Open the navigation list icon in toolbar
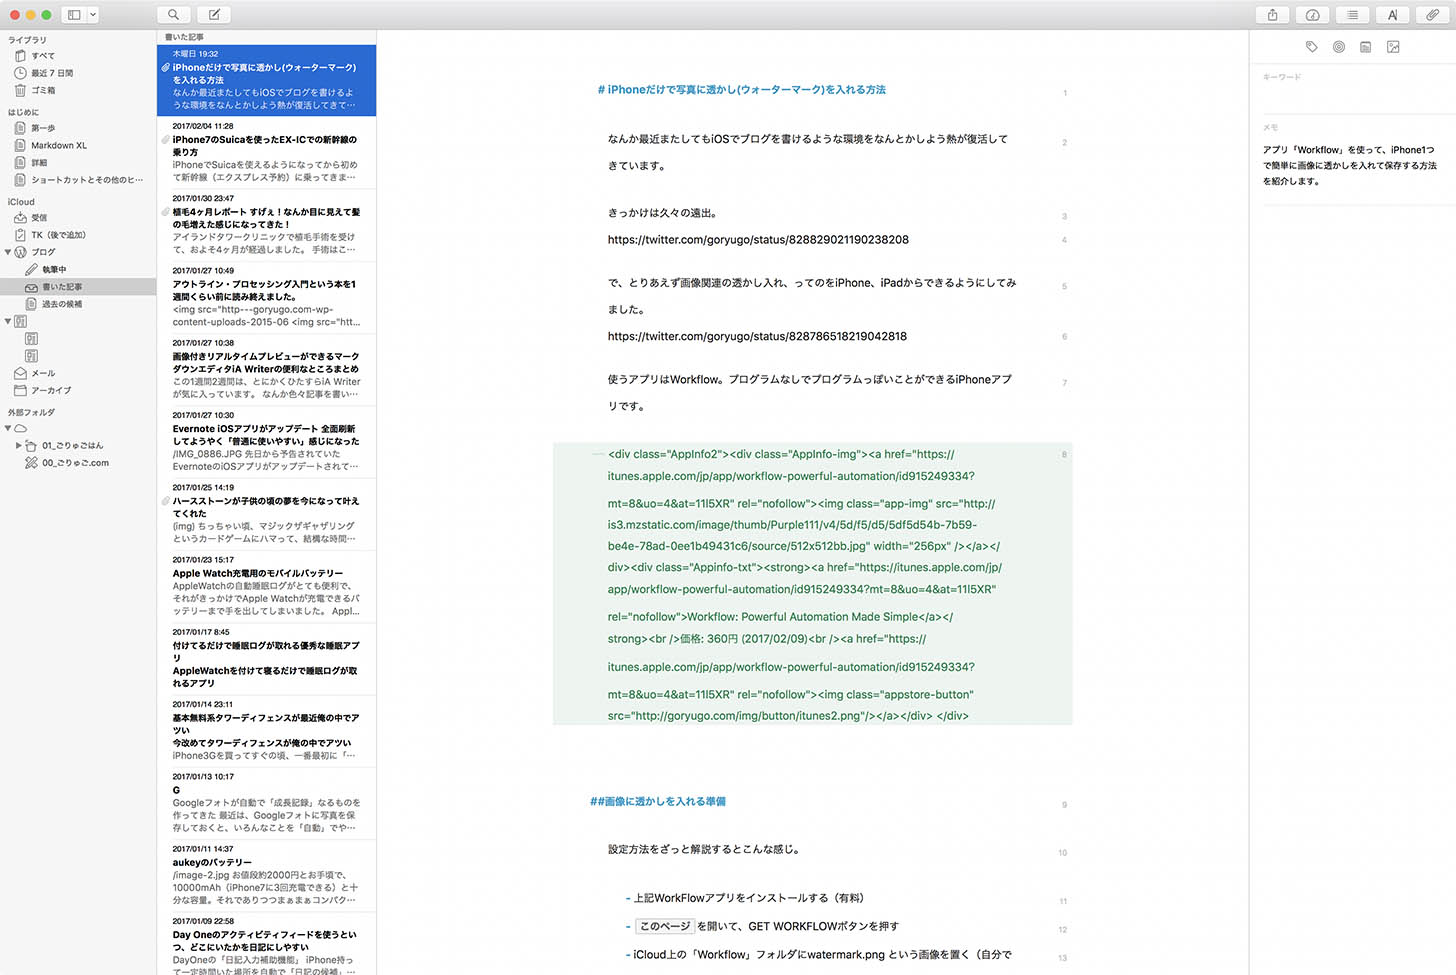 (1352, 15)
